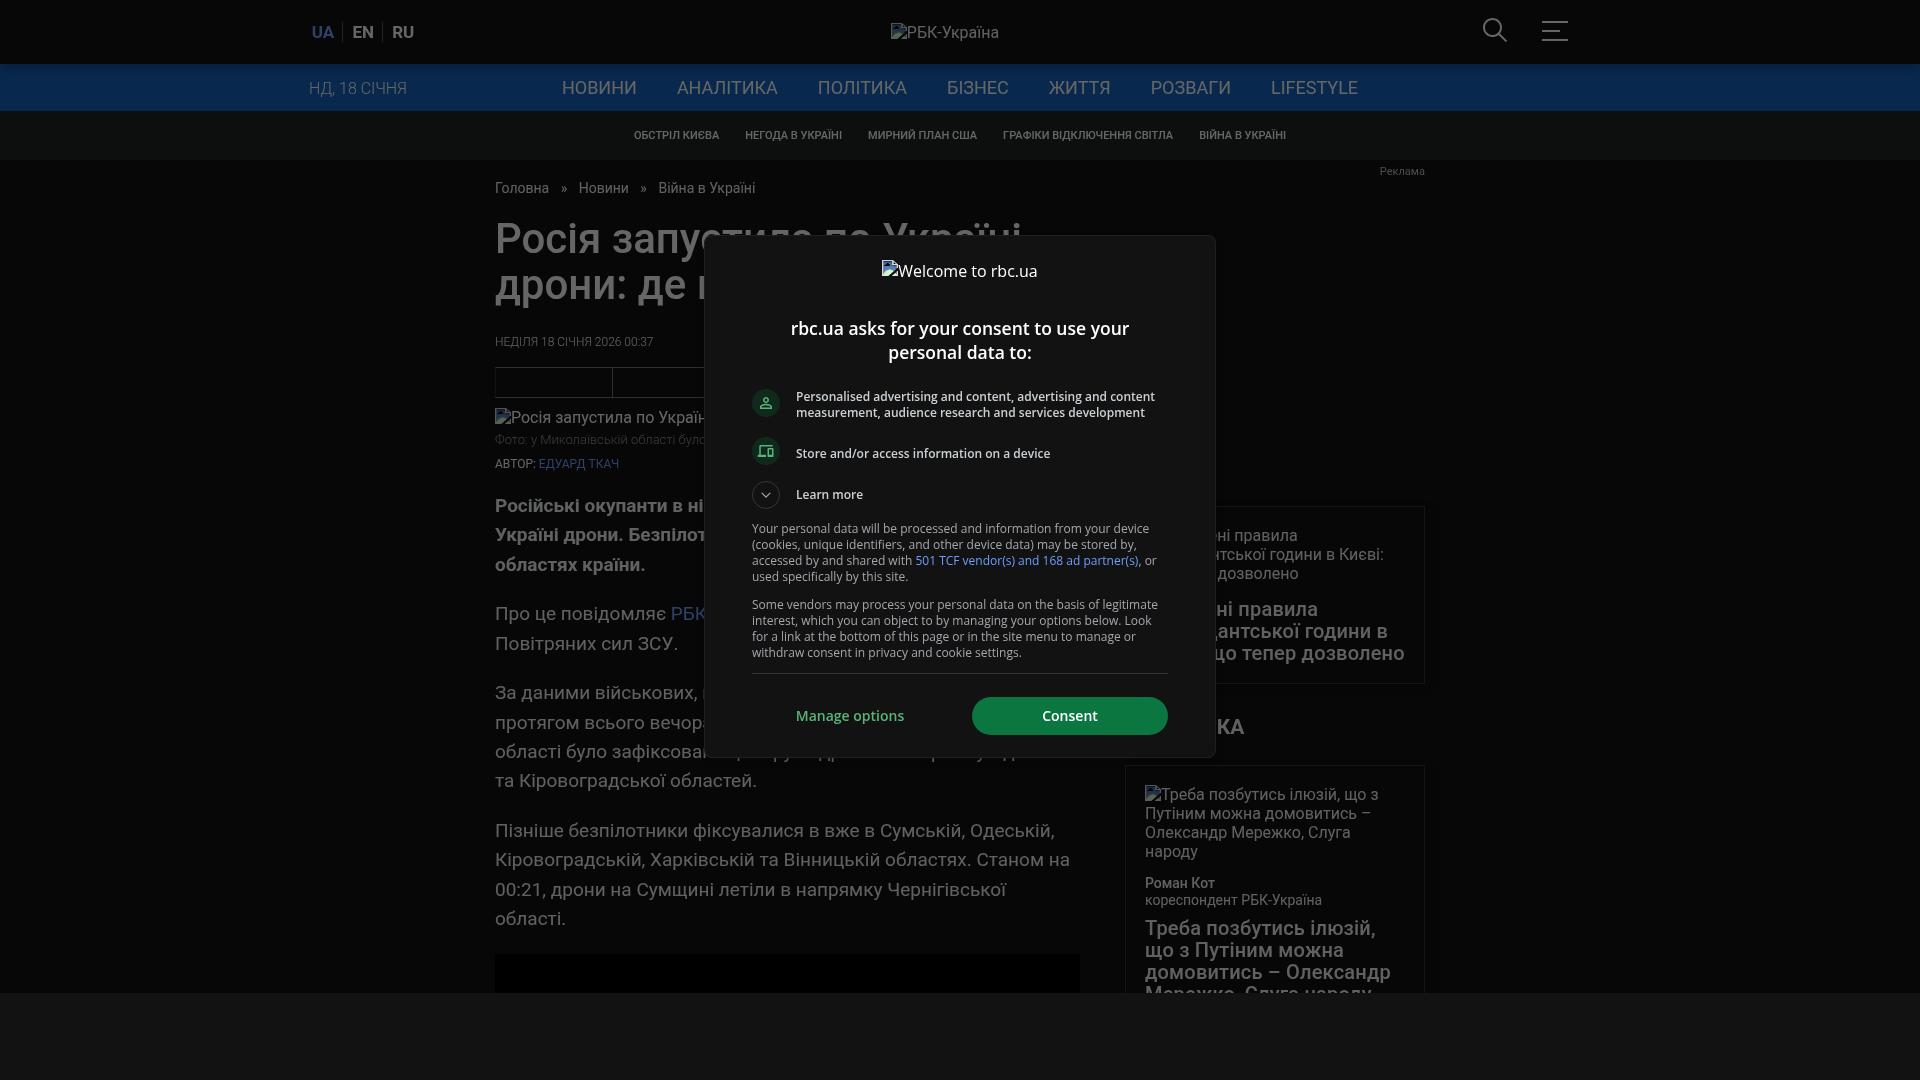Open the search magnifier icon
Viewport: 1920px width, 1080px height.
coord(1494,30)
